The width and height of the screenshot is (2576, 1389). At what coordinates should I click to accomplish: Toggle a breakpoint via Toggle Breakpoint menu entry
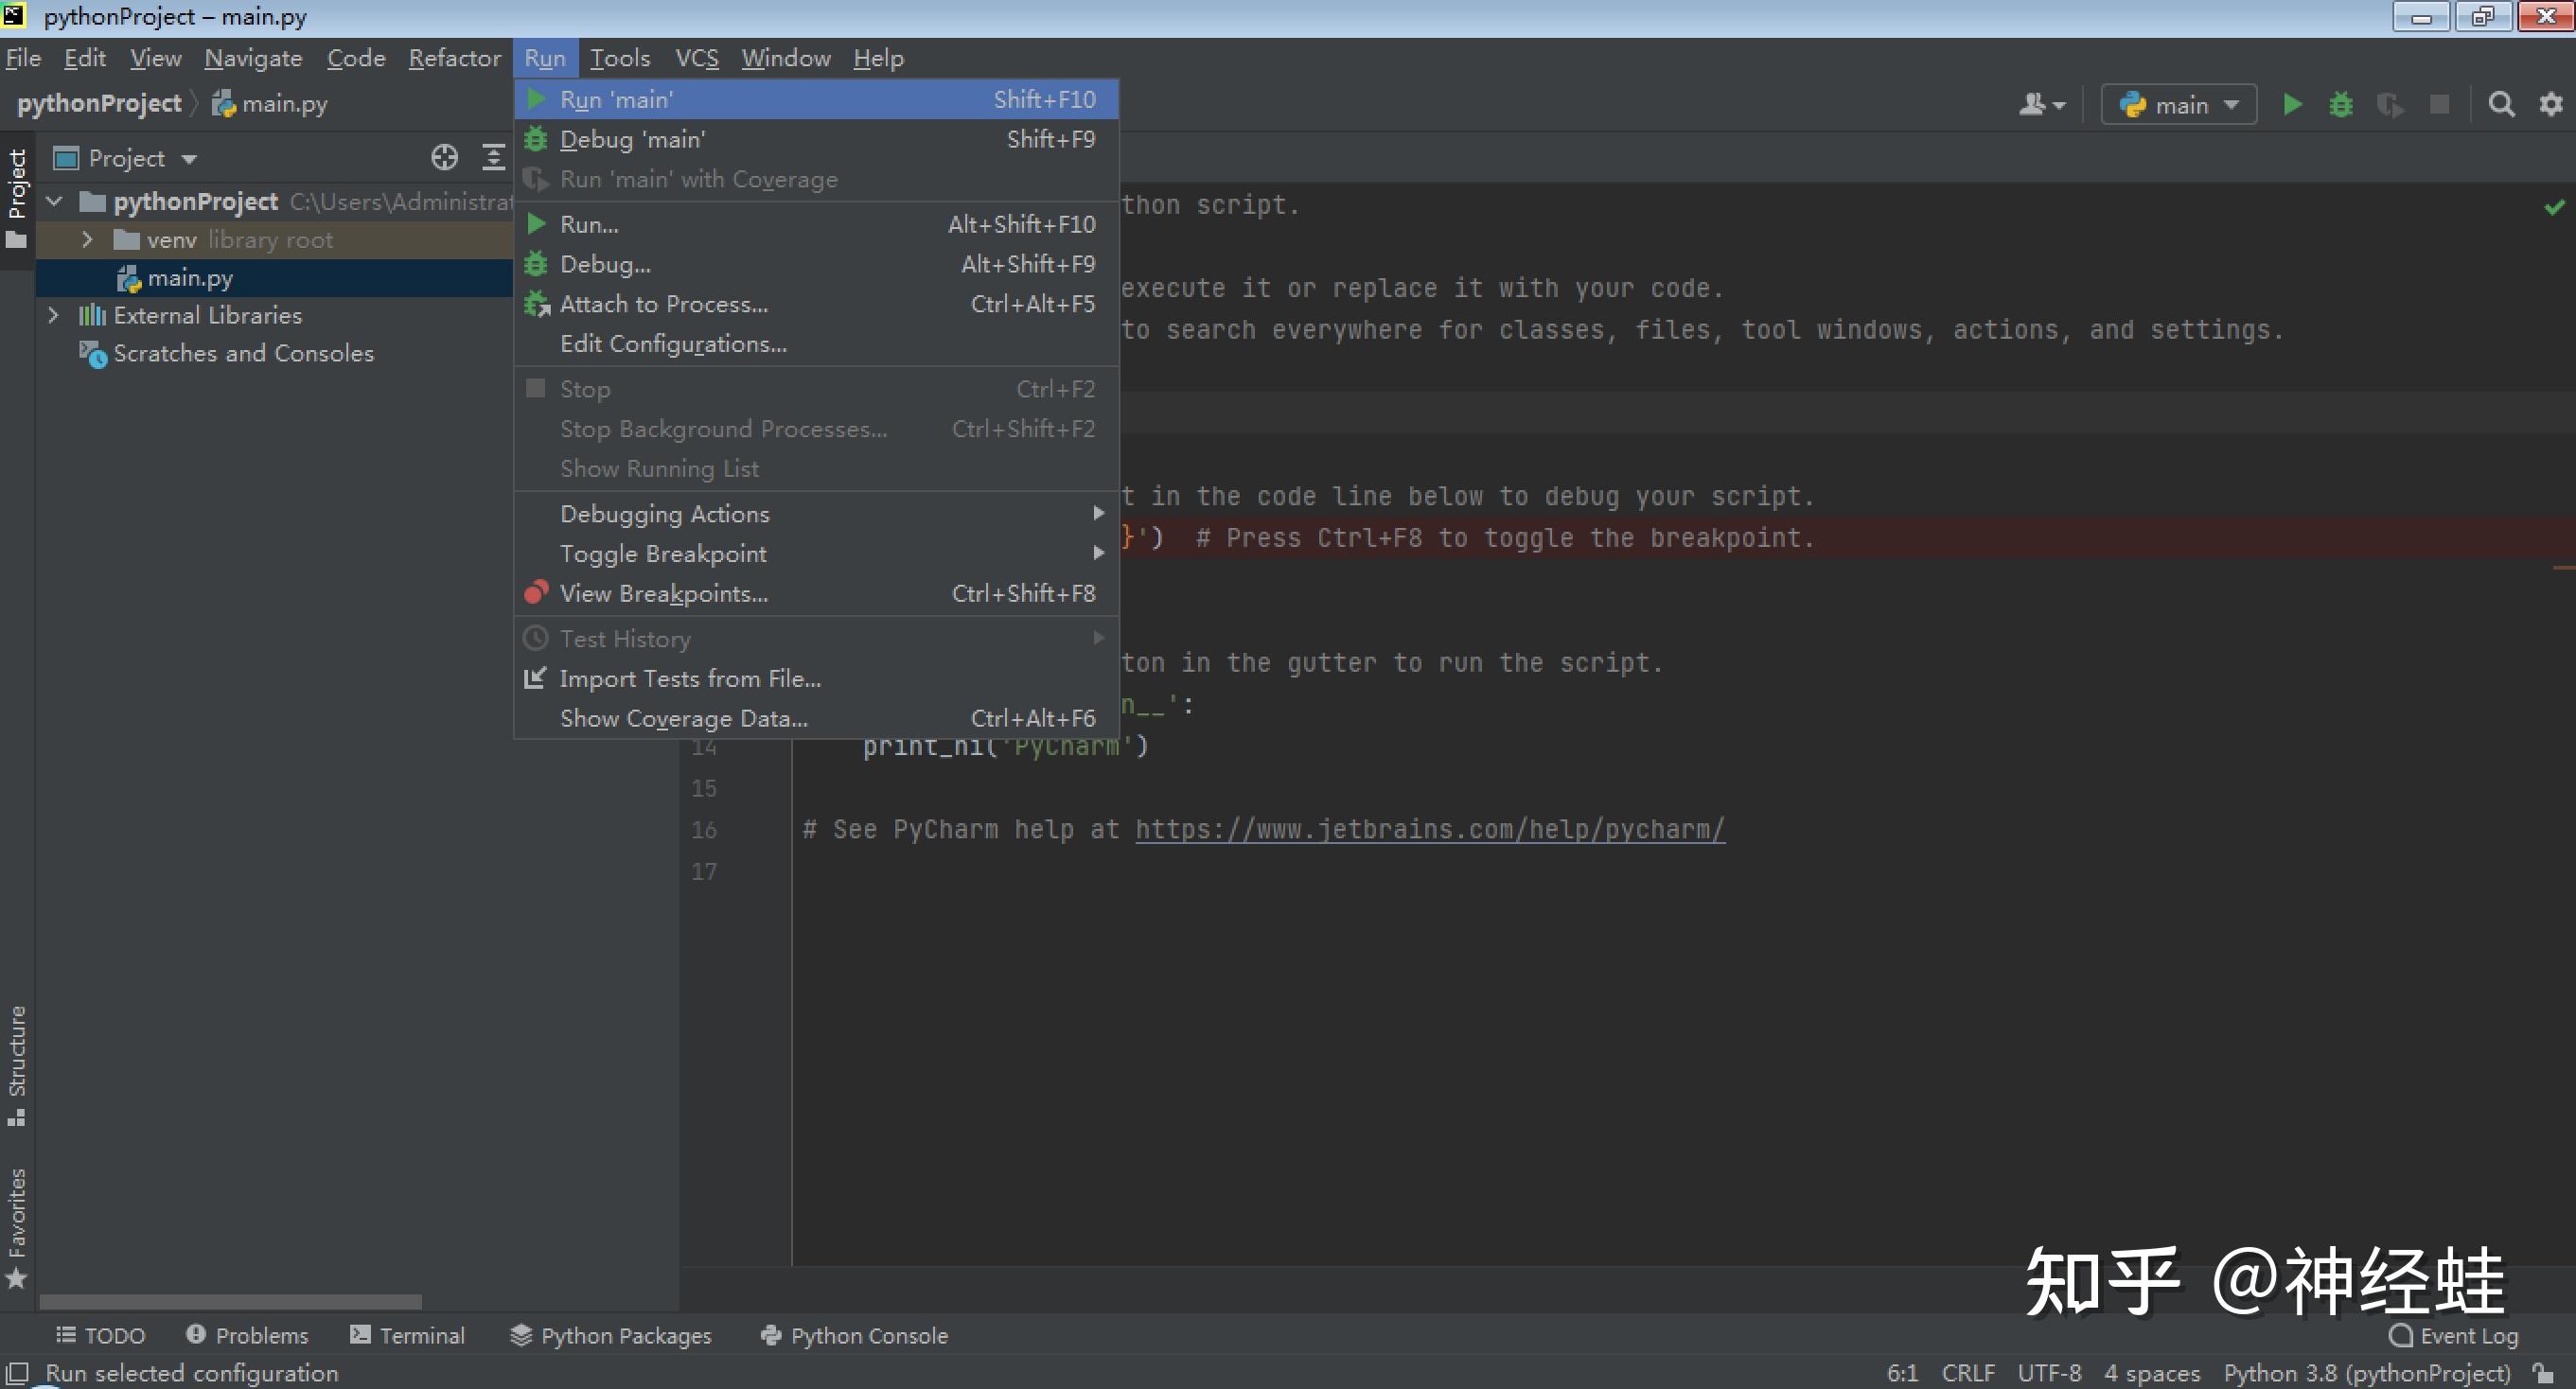point(663,553)
